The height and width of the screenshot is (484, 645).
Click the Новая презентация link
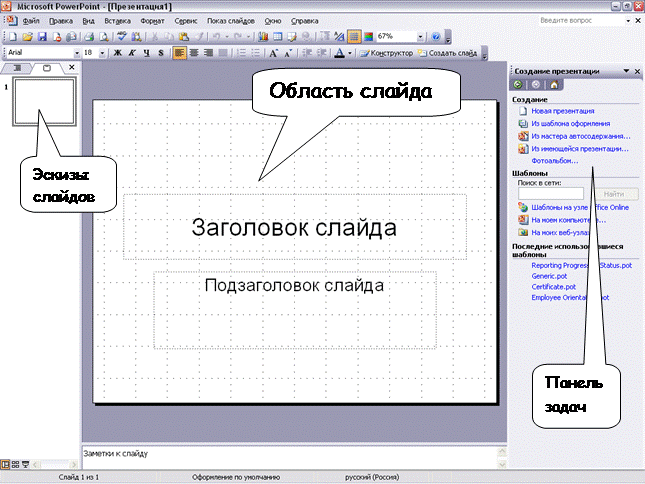point(562,111)
